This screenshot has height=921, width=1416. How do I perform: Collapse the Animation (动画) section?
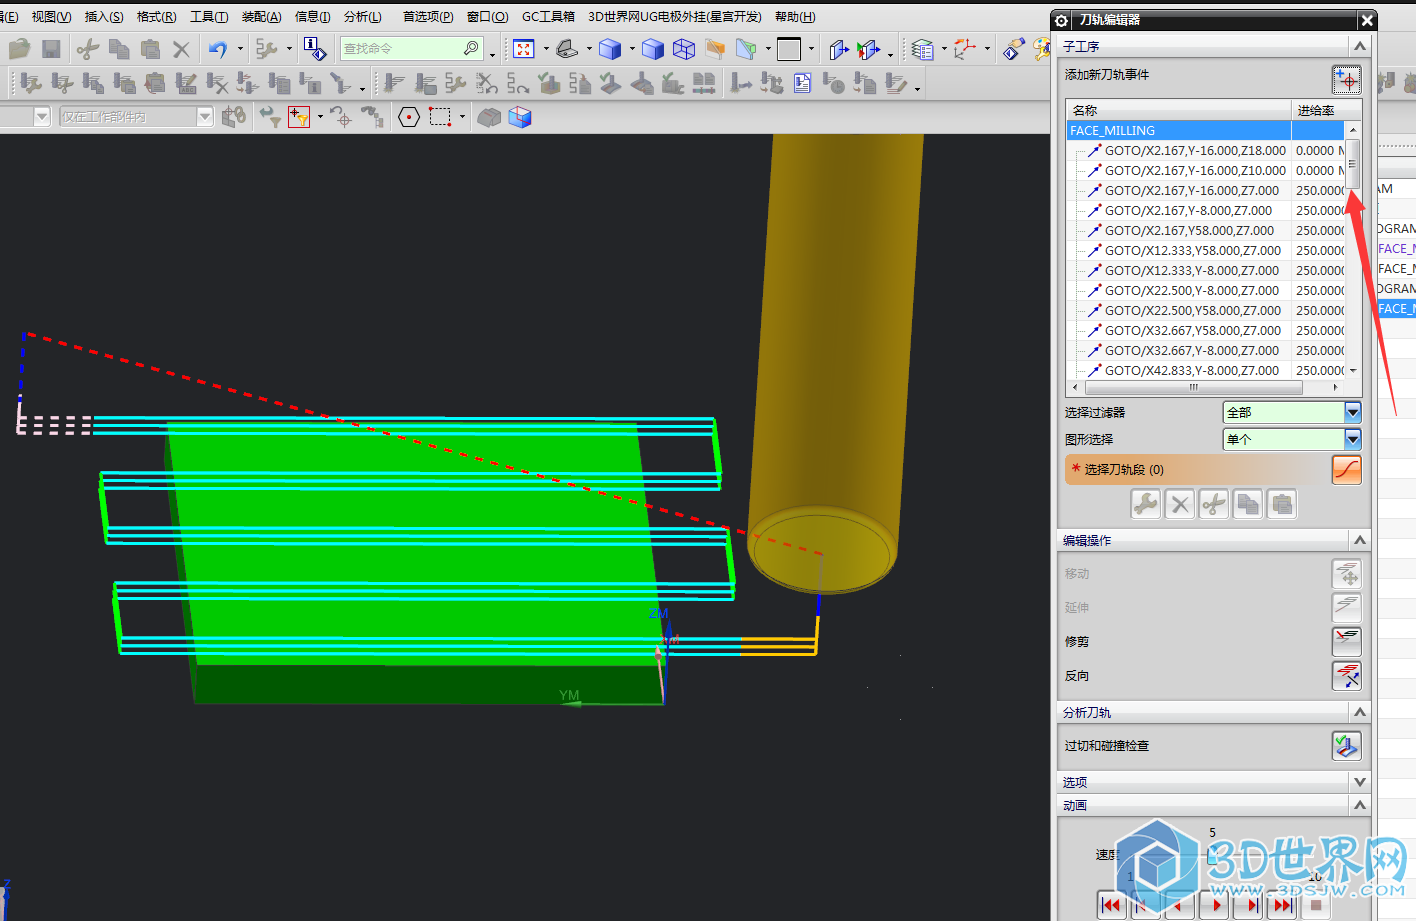1360,805
